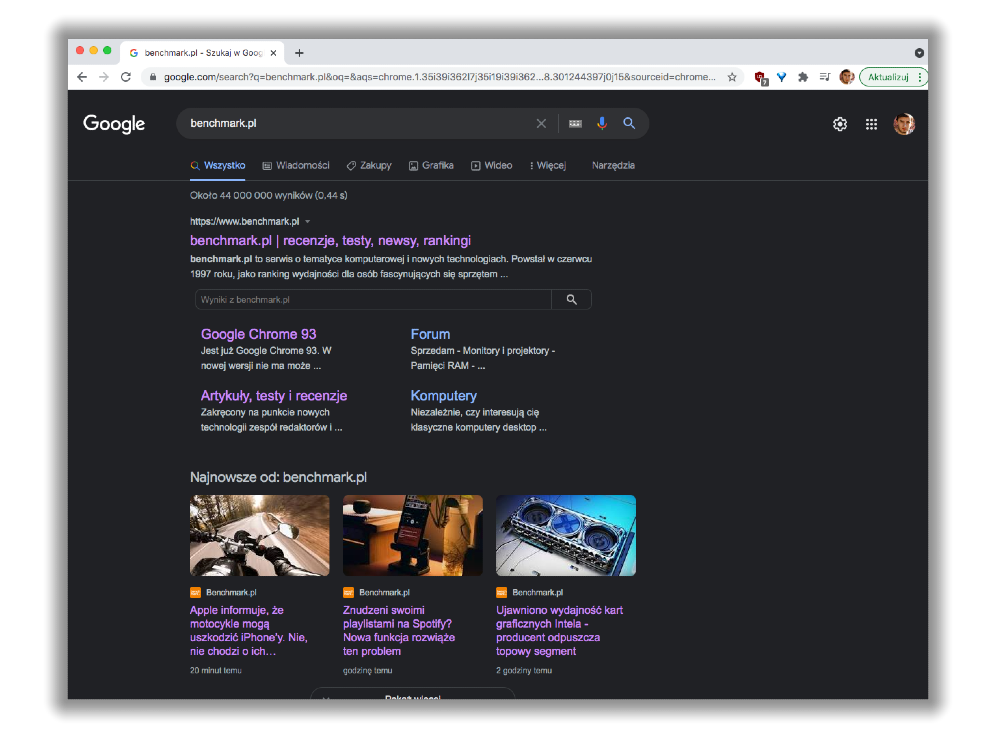This screenshot has height=733, width=1000.
Task: Click the browser forward arrow
Action: pos(104,77)
